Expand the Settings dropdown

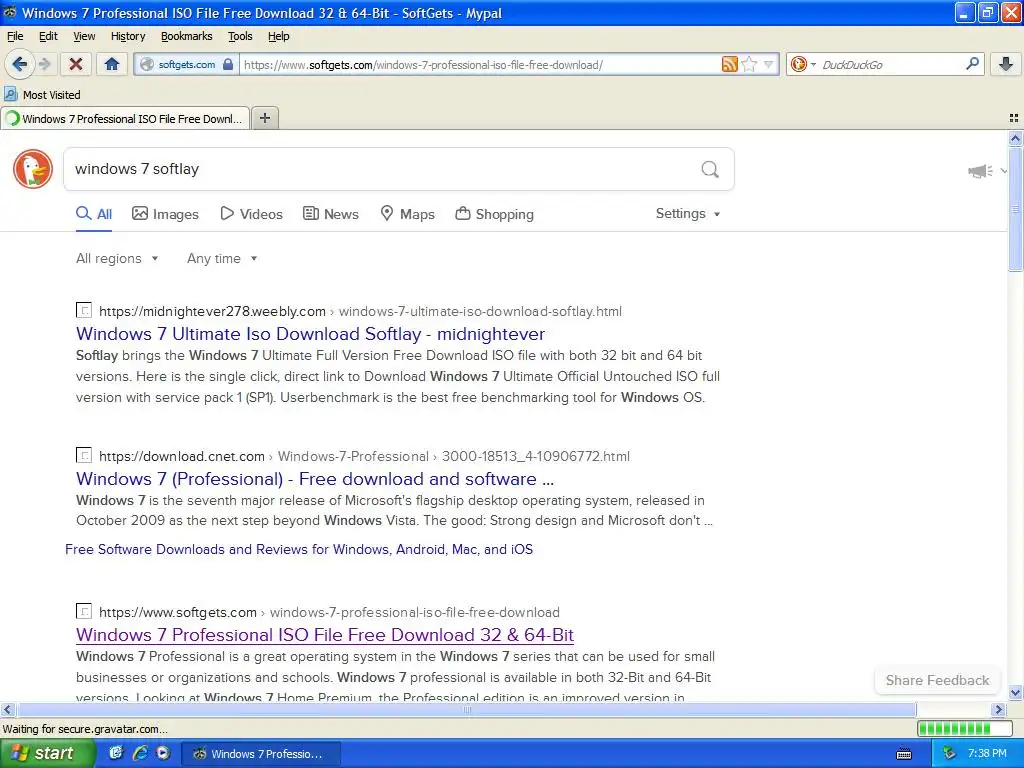coord(688,214)
